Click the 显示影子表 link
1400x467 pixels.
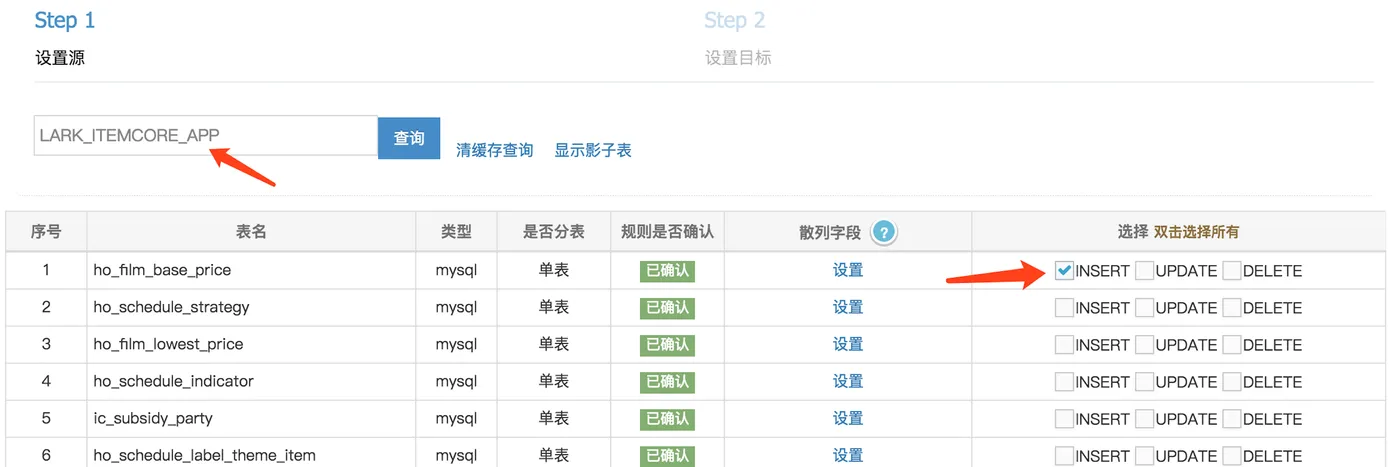pyautogui.click(x=593, y=150)
